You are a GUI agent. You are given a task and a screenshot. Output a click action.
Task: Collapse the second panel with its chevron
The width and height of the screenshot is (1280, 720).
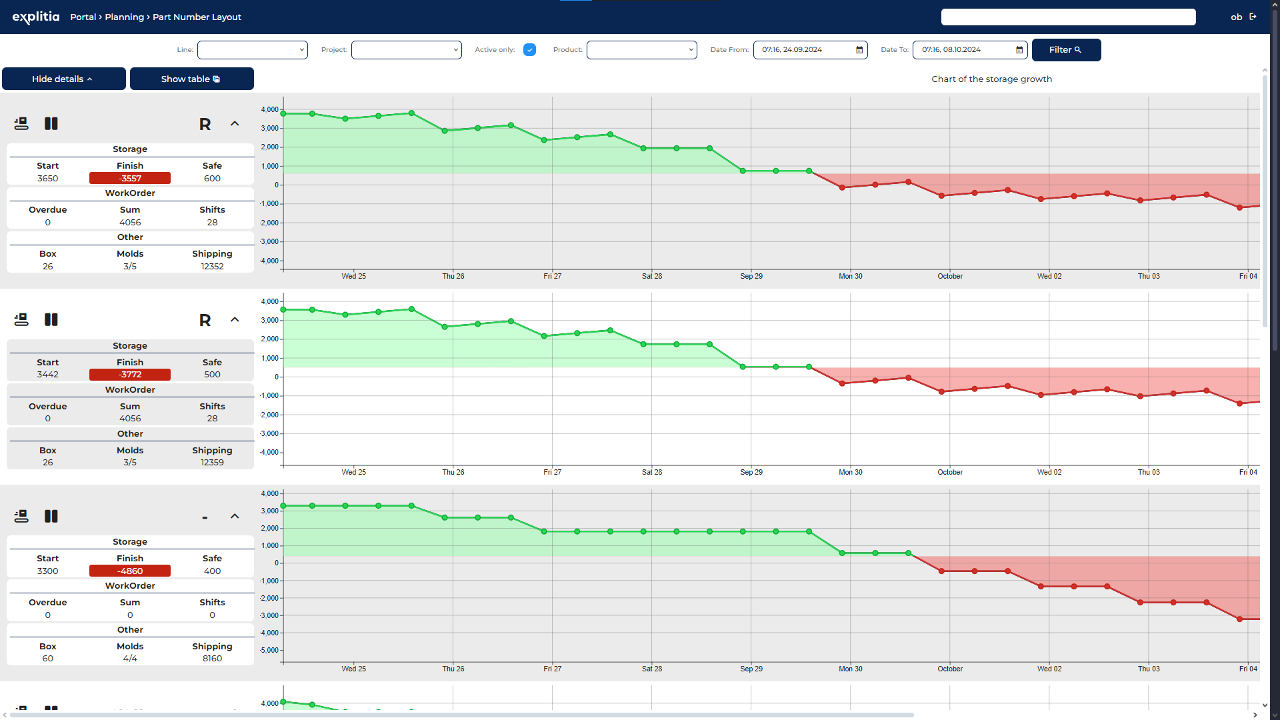(x=235, y=320)
